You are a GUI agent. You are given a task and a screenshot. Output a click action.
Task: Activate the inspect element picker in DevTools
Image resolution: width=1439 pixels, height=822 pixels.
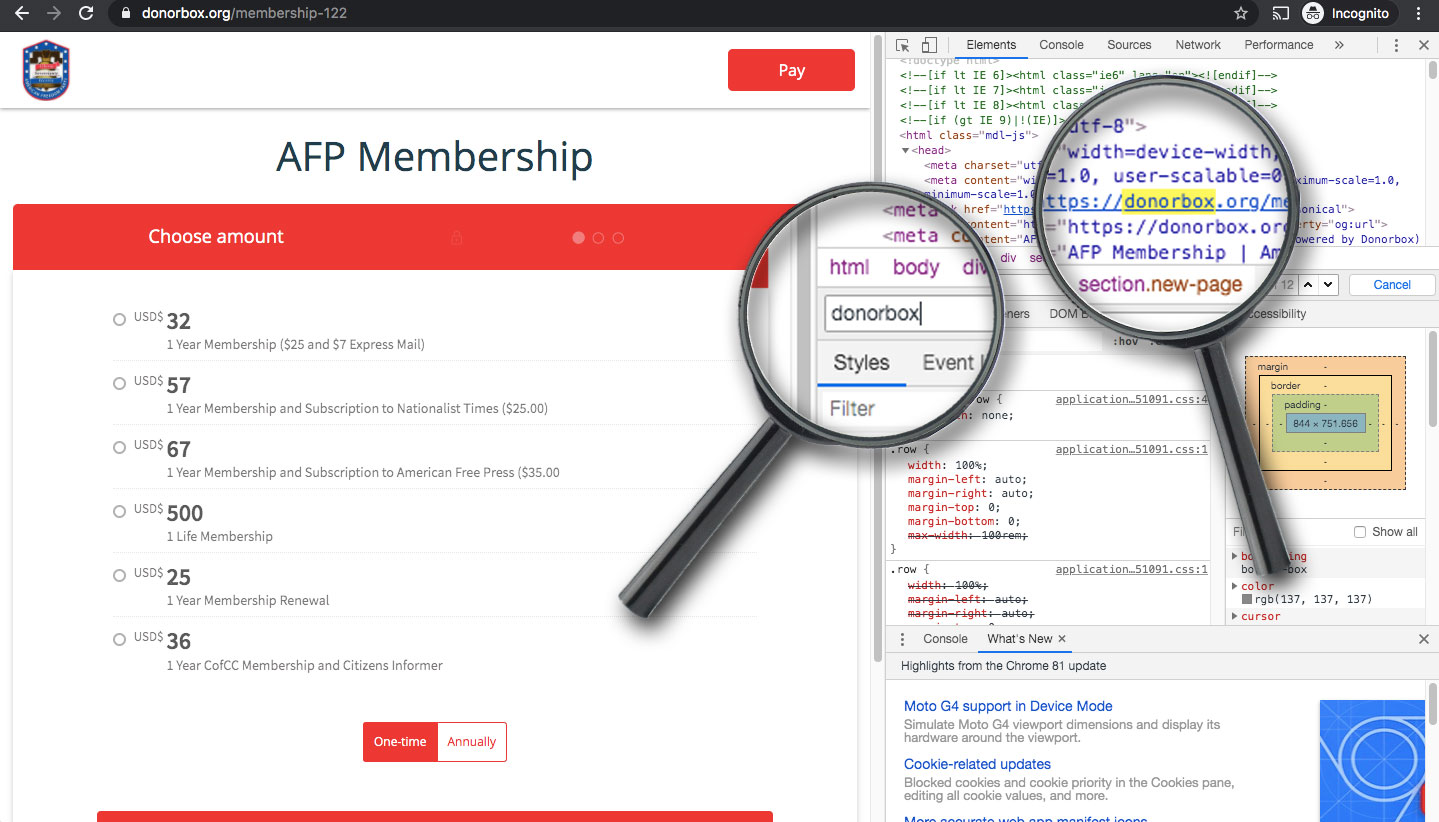(903, 45)
